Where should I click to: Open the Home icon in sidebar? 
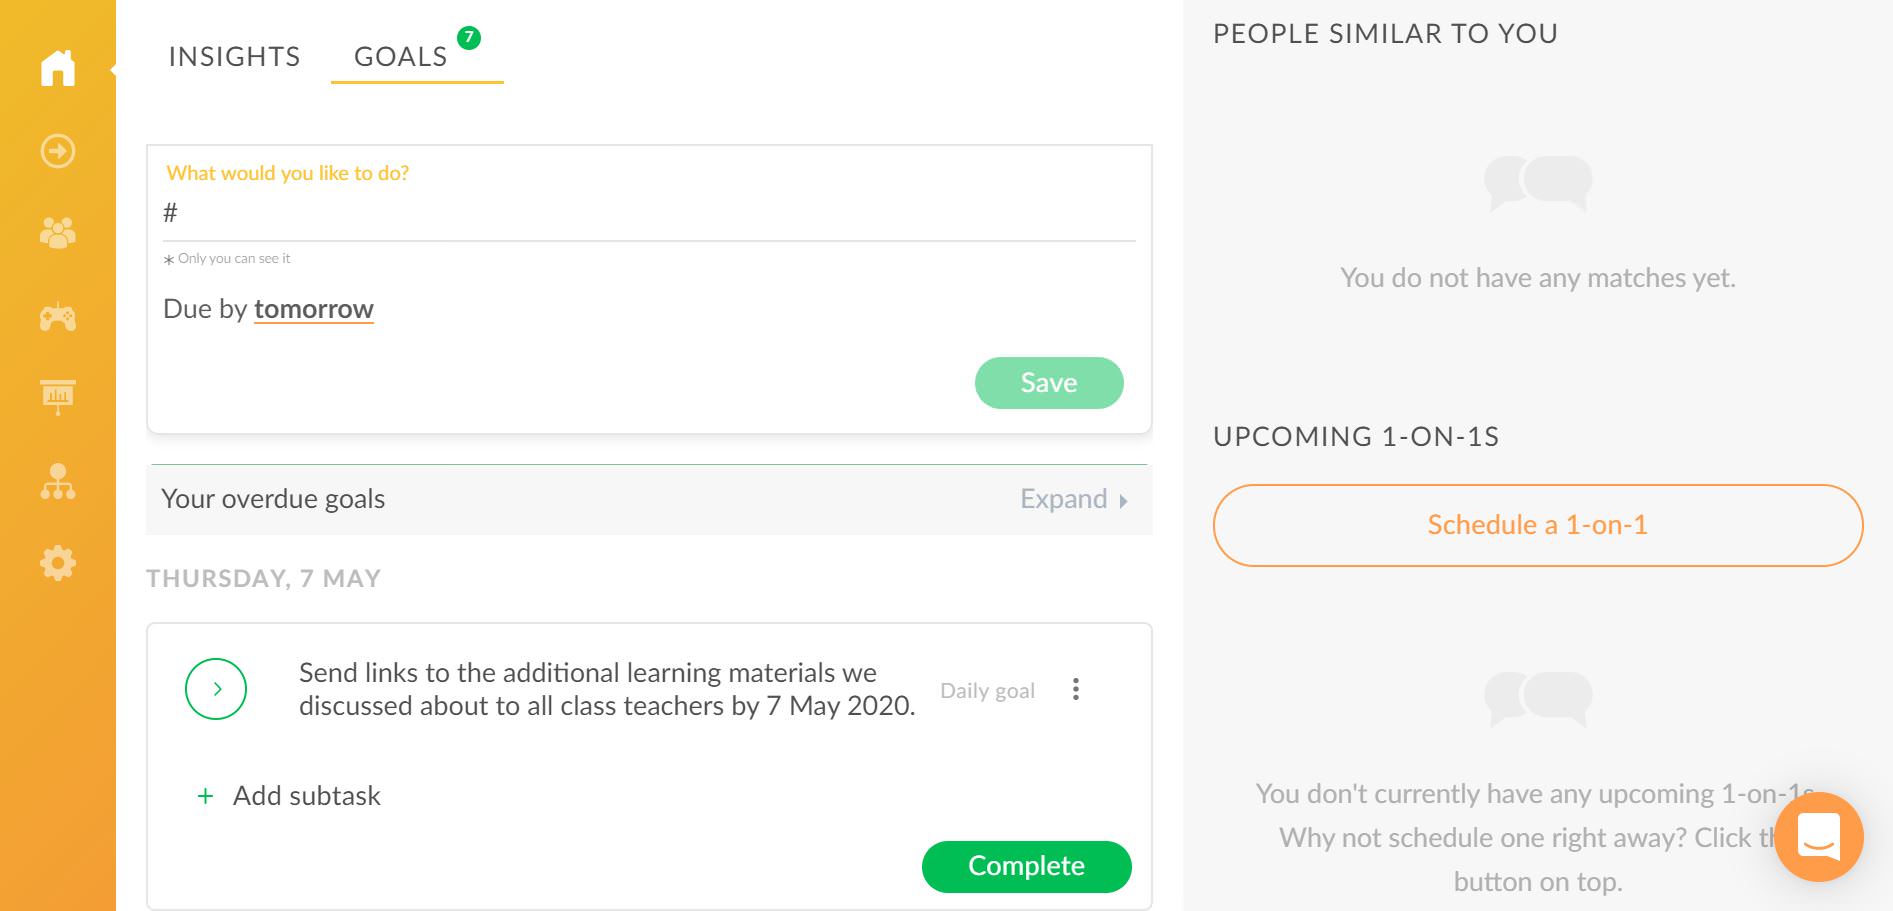click(58, 68)
